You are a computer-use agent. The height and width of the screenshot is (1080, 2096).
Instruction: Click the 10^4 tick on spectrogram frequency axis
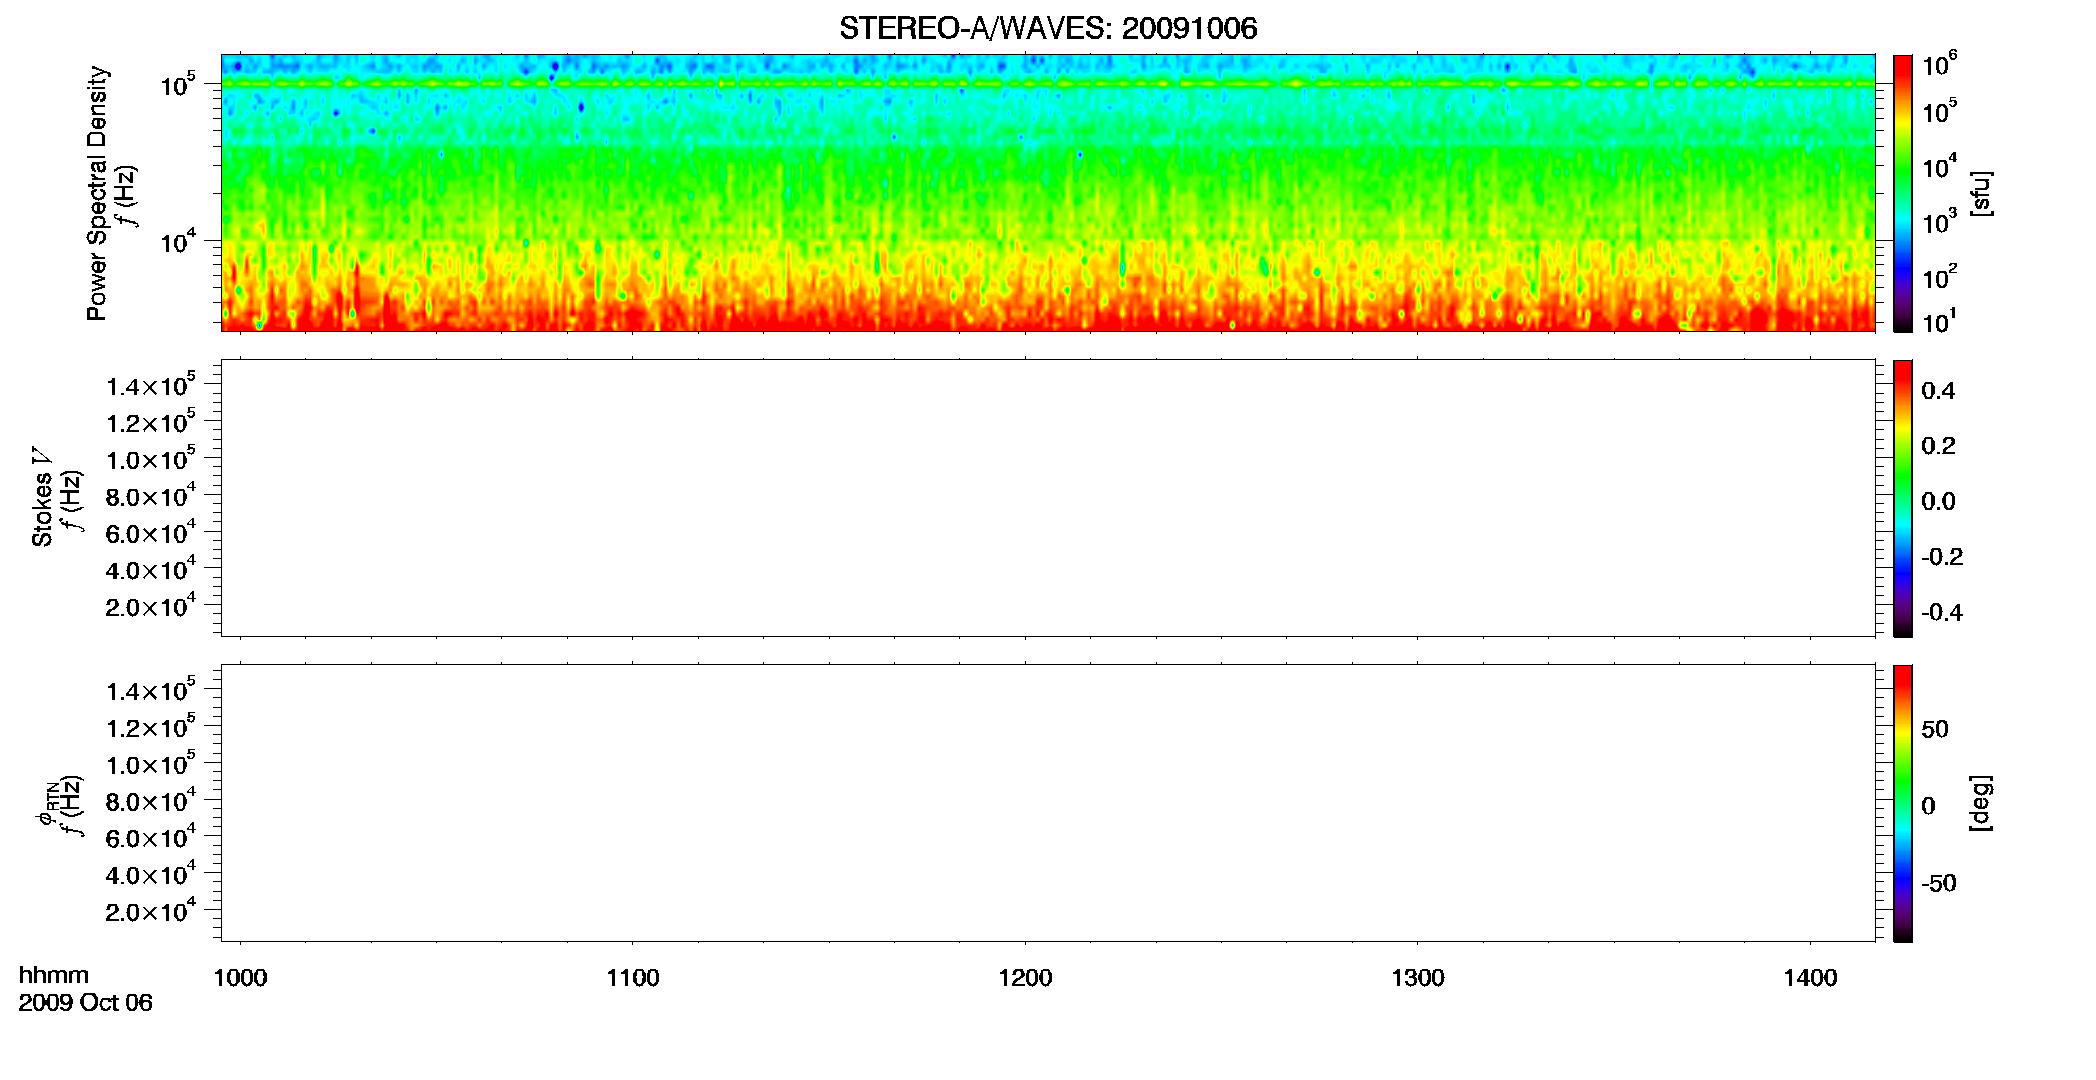178,242
